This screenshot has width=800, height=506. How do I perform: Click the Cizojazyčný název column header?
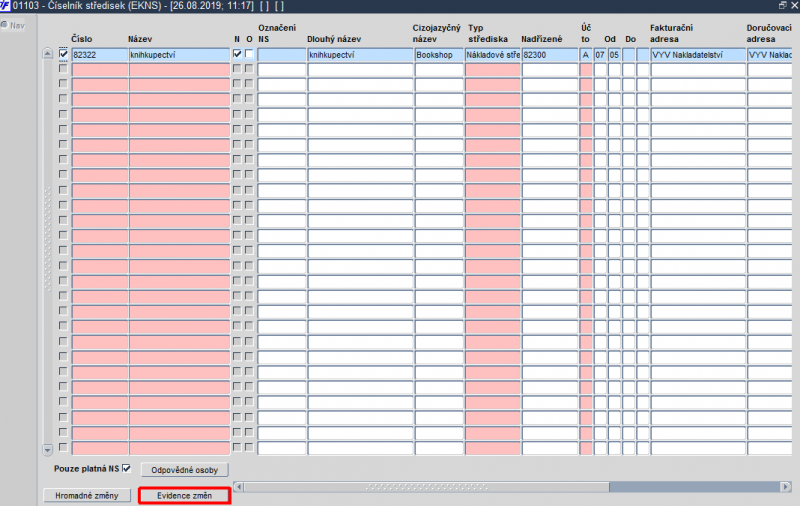coord(436,33)
